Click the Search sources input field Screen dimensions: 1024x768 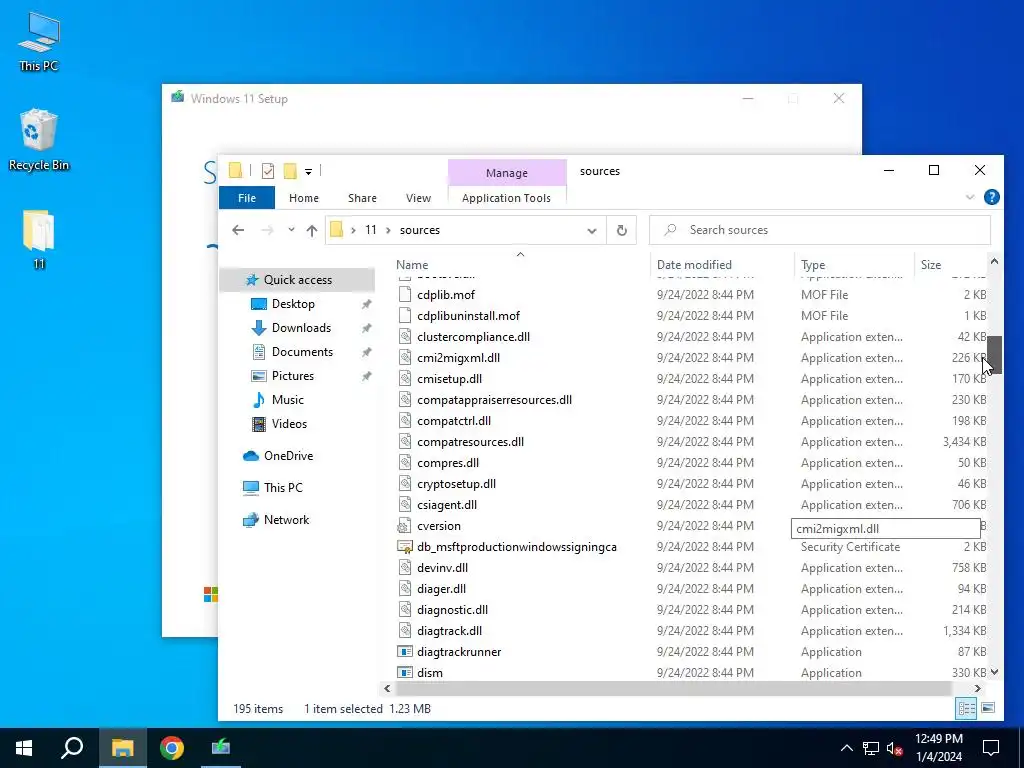point(820,230)
